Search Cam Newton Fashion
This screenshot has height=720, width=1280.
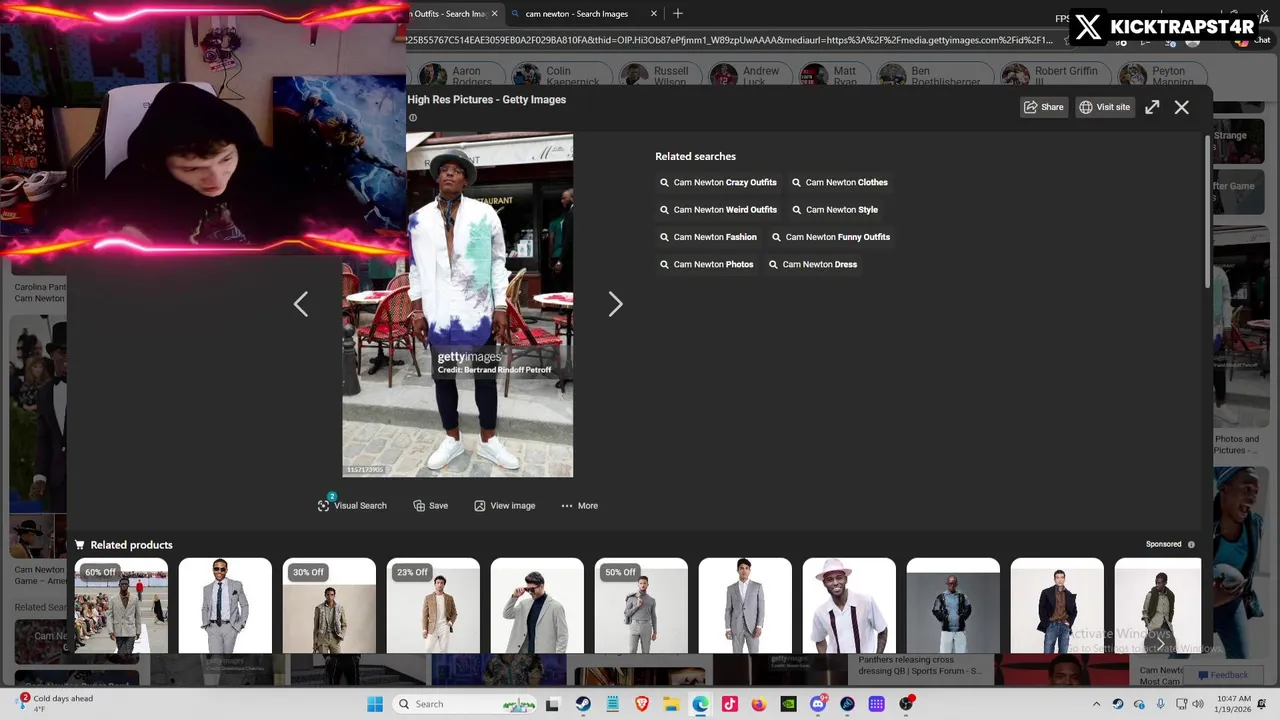708,237
